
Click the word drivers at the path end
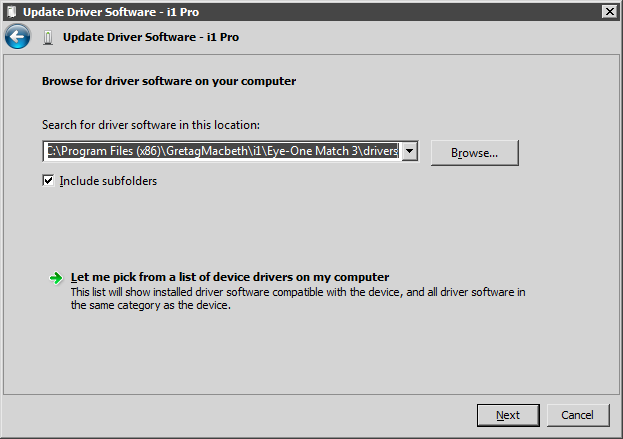(x=380, y=151)
